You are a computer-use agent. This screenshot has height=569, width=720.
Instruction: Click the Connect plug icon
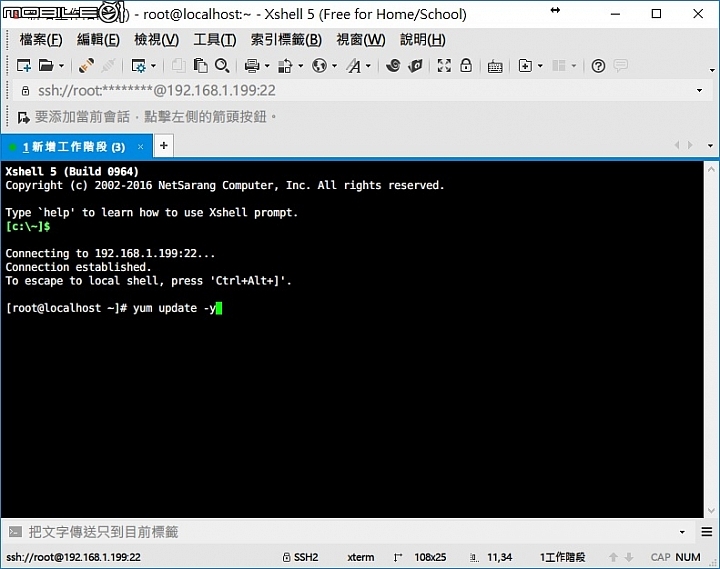[86, 66]
